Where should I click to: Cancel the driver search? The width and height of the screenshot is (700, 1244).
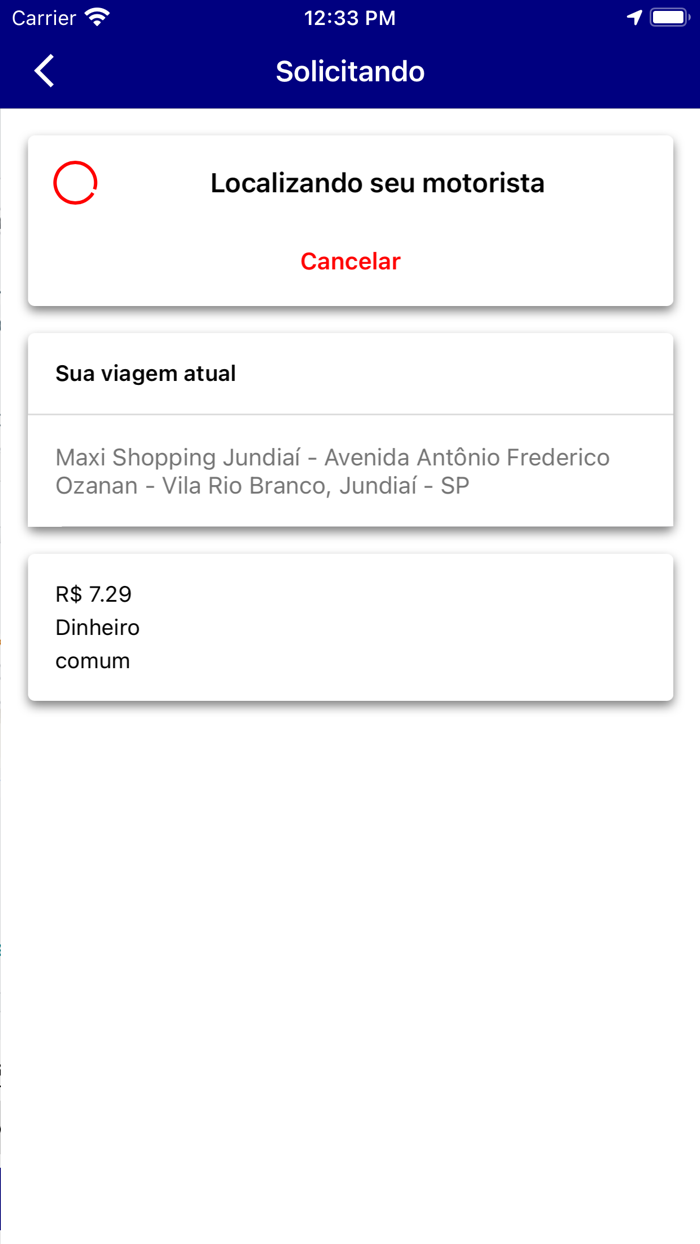click(x=350, y=261)
